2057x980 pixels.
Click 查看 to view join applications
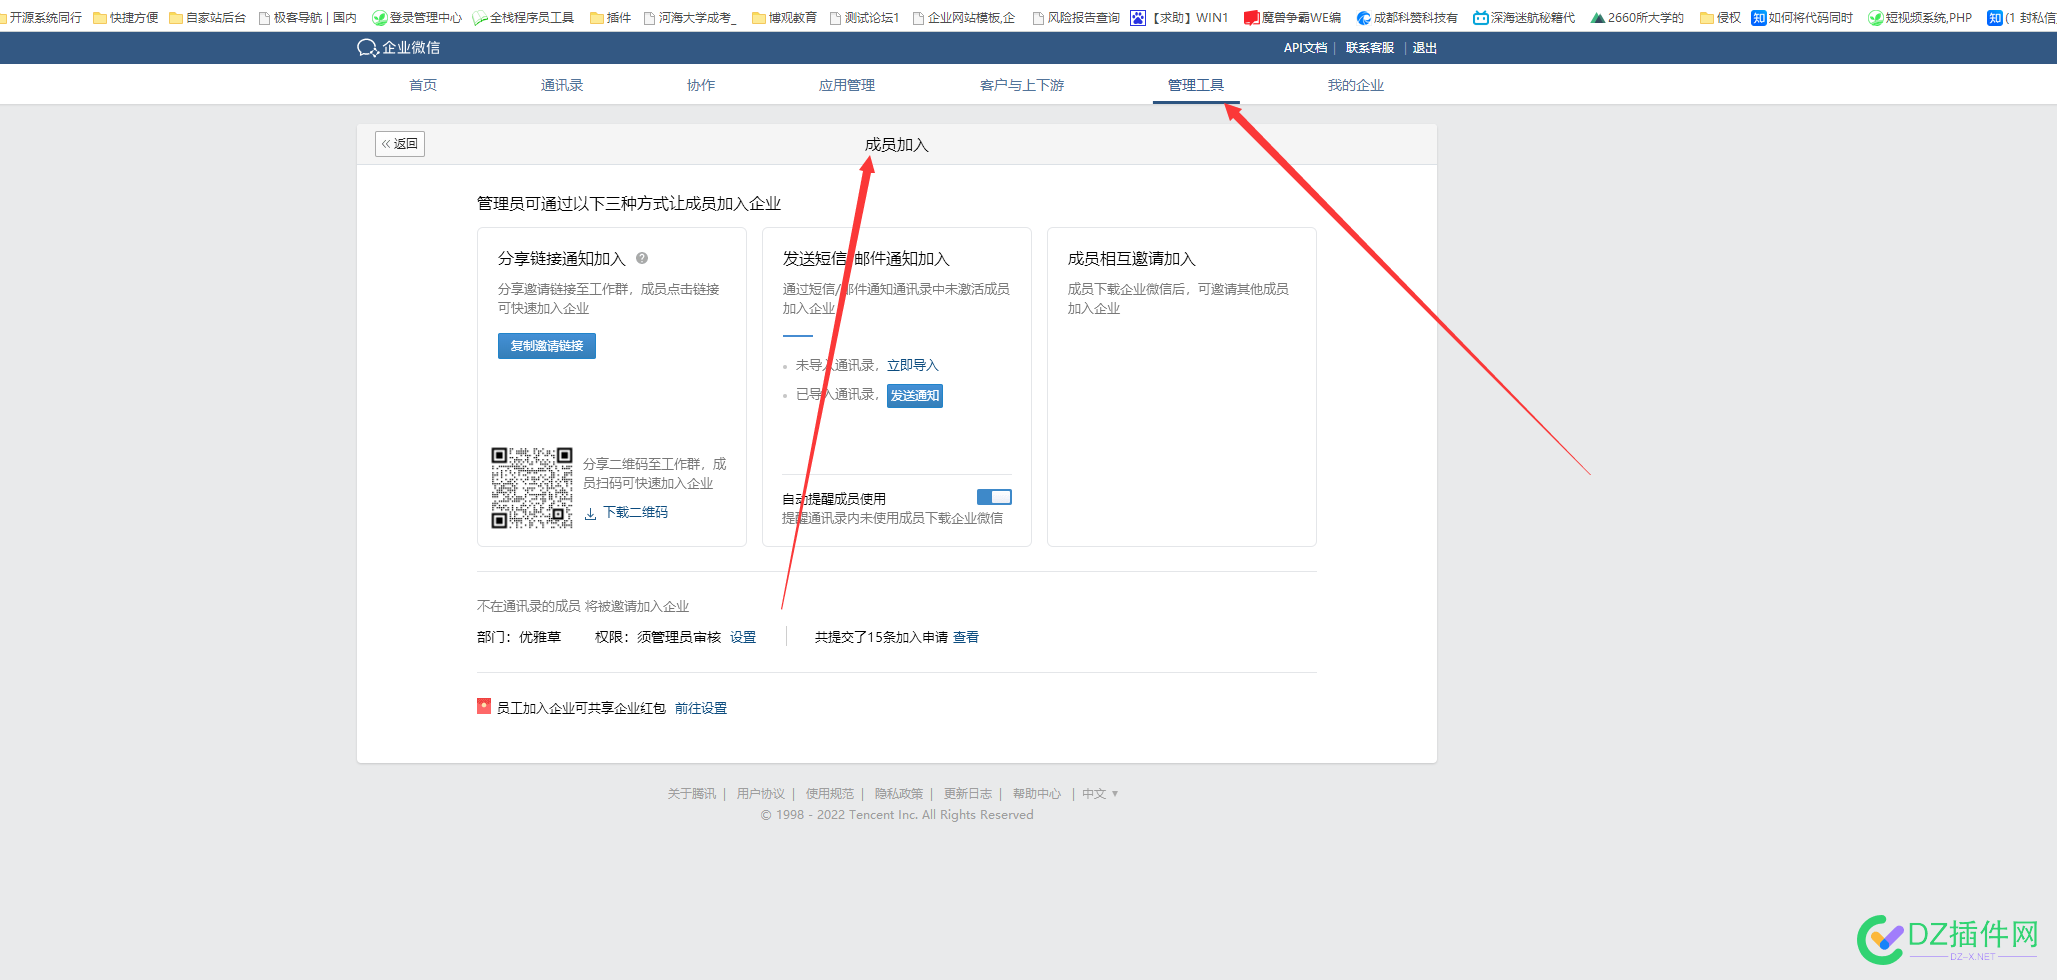(x=966, y=637)
